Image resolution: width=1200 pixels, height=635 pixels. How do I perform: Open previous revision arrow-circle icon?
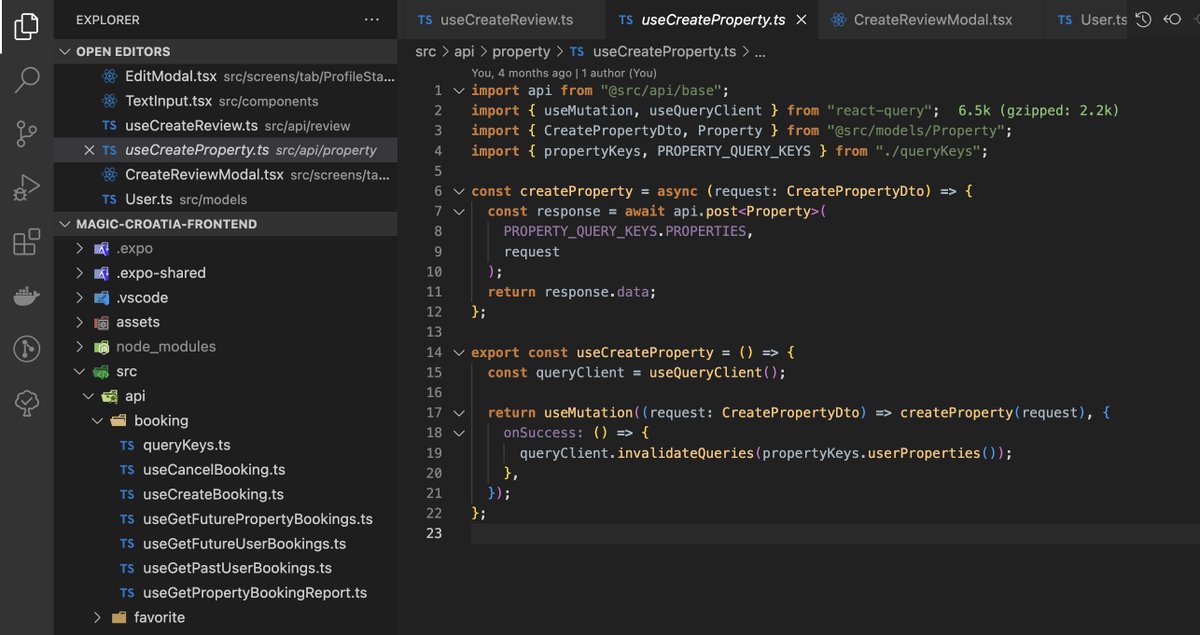coord(1173,20)
